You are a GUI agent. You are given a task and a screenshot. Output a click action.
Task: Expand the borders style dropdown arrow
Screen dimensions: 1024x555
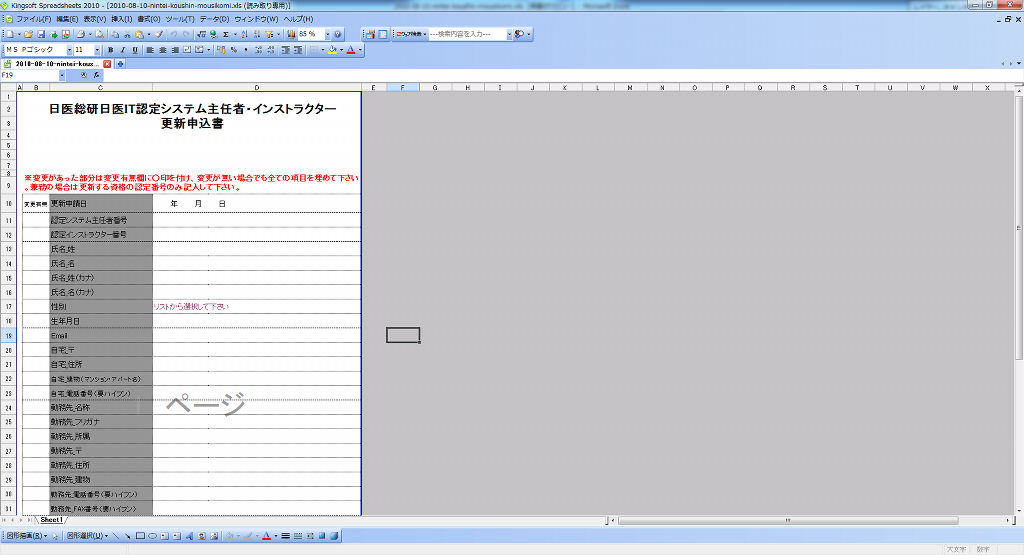tap(323, 50)
